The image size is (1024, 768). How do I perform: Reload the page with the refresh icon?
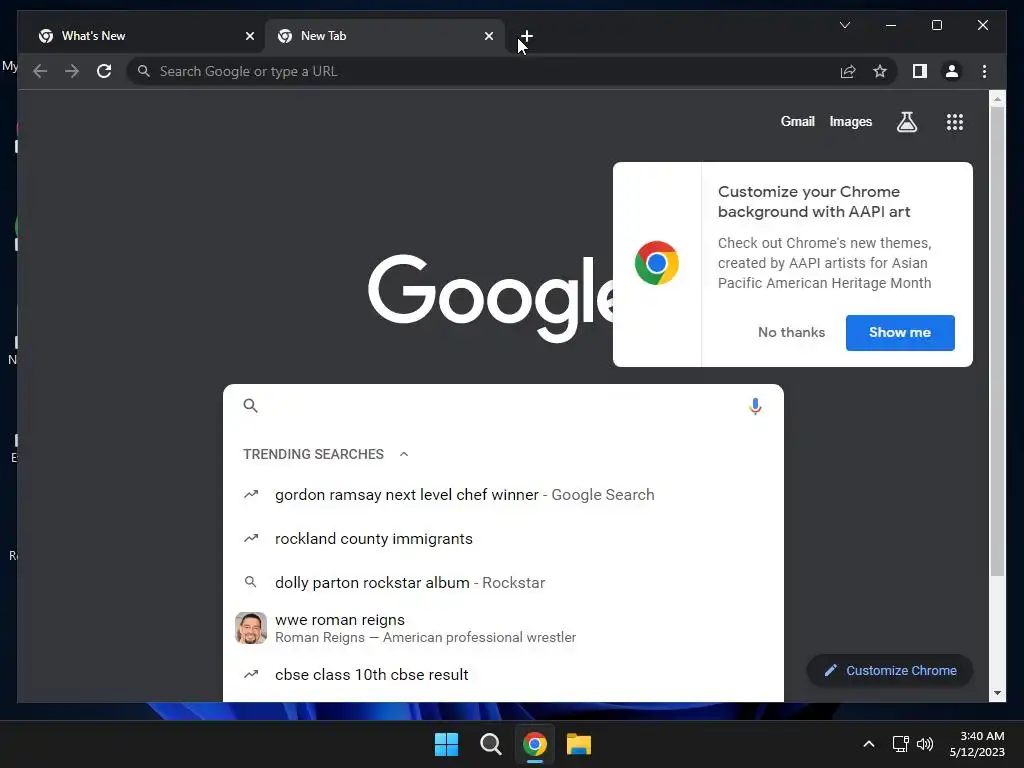tap(104, 71)
